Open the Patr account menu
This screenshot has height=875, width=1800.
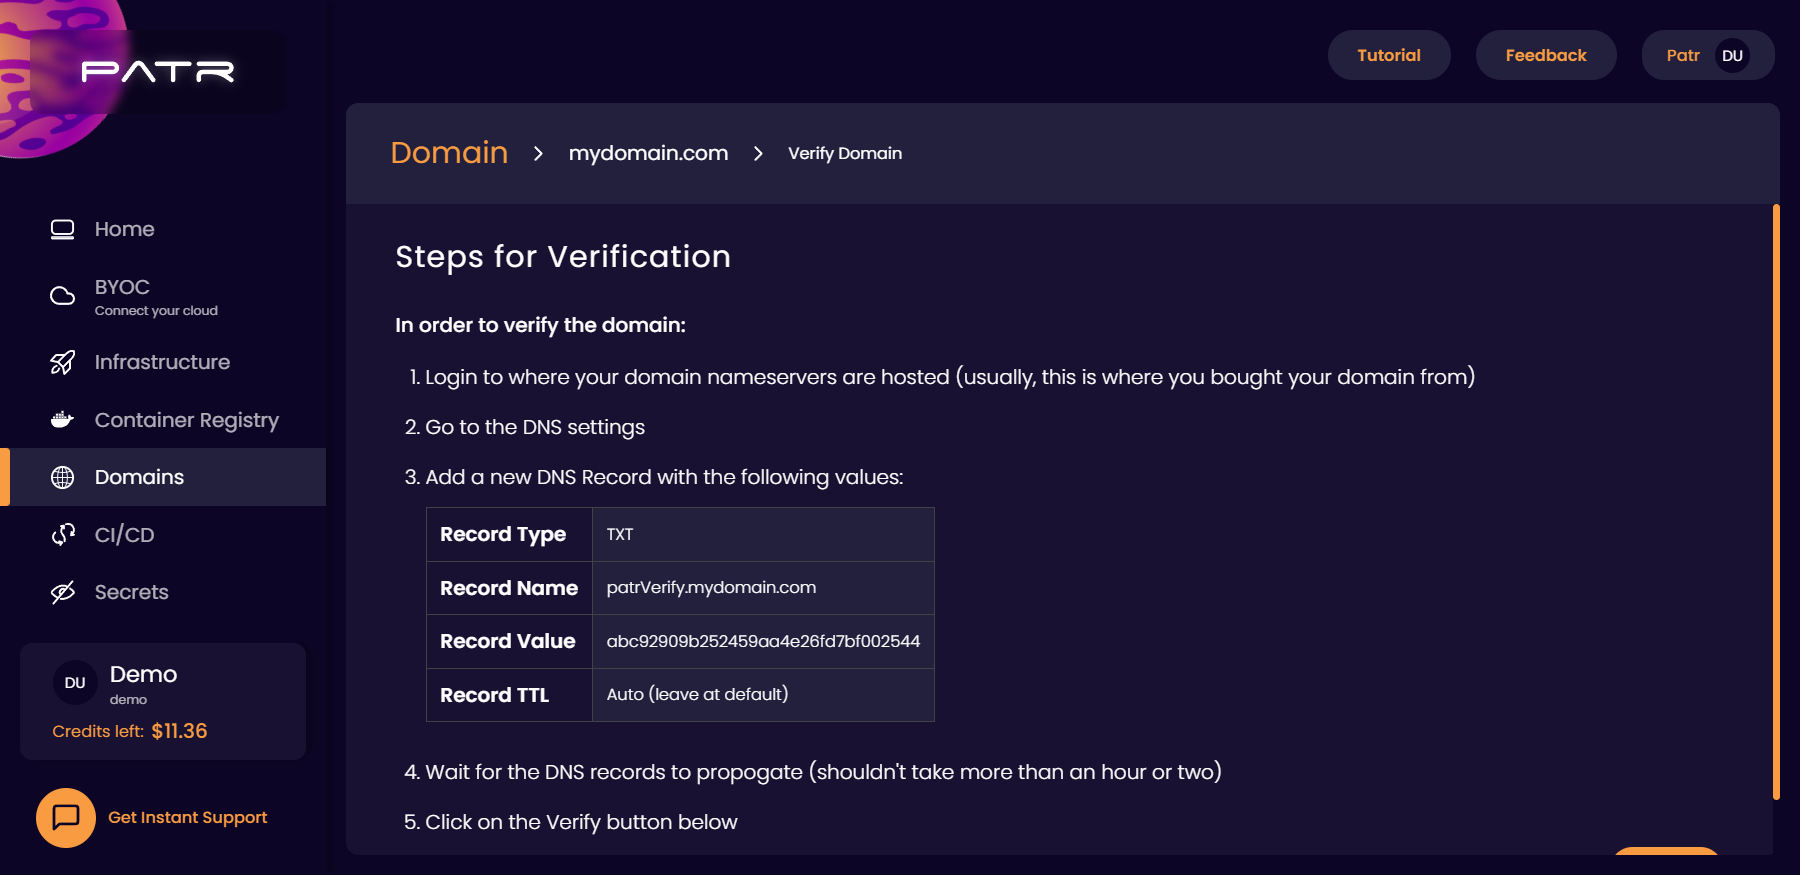click(x=1708, y=55)
